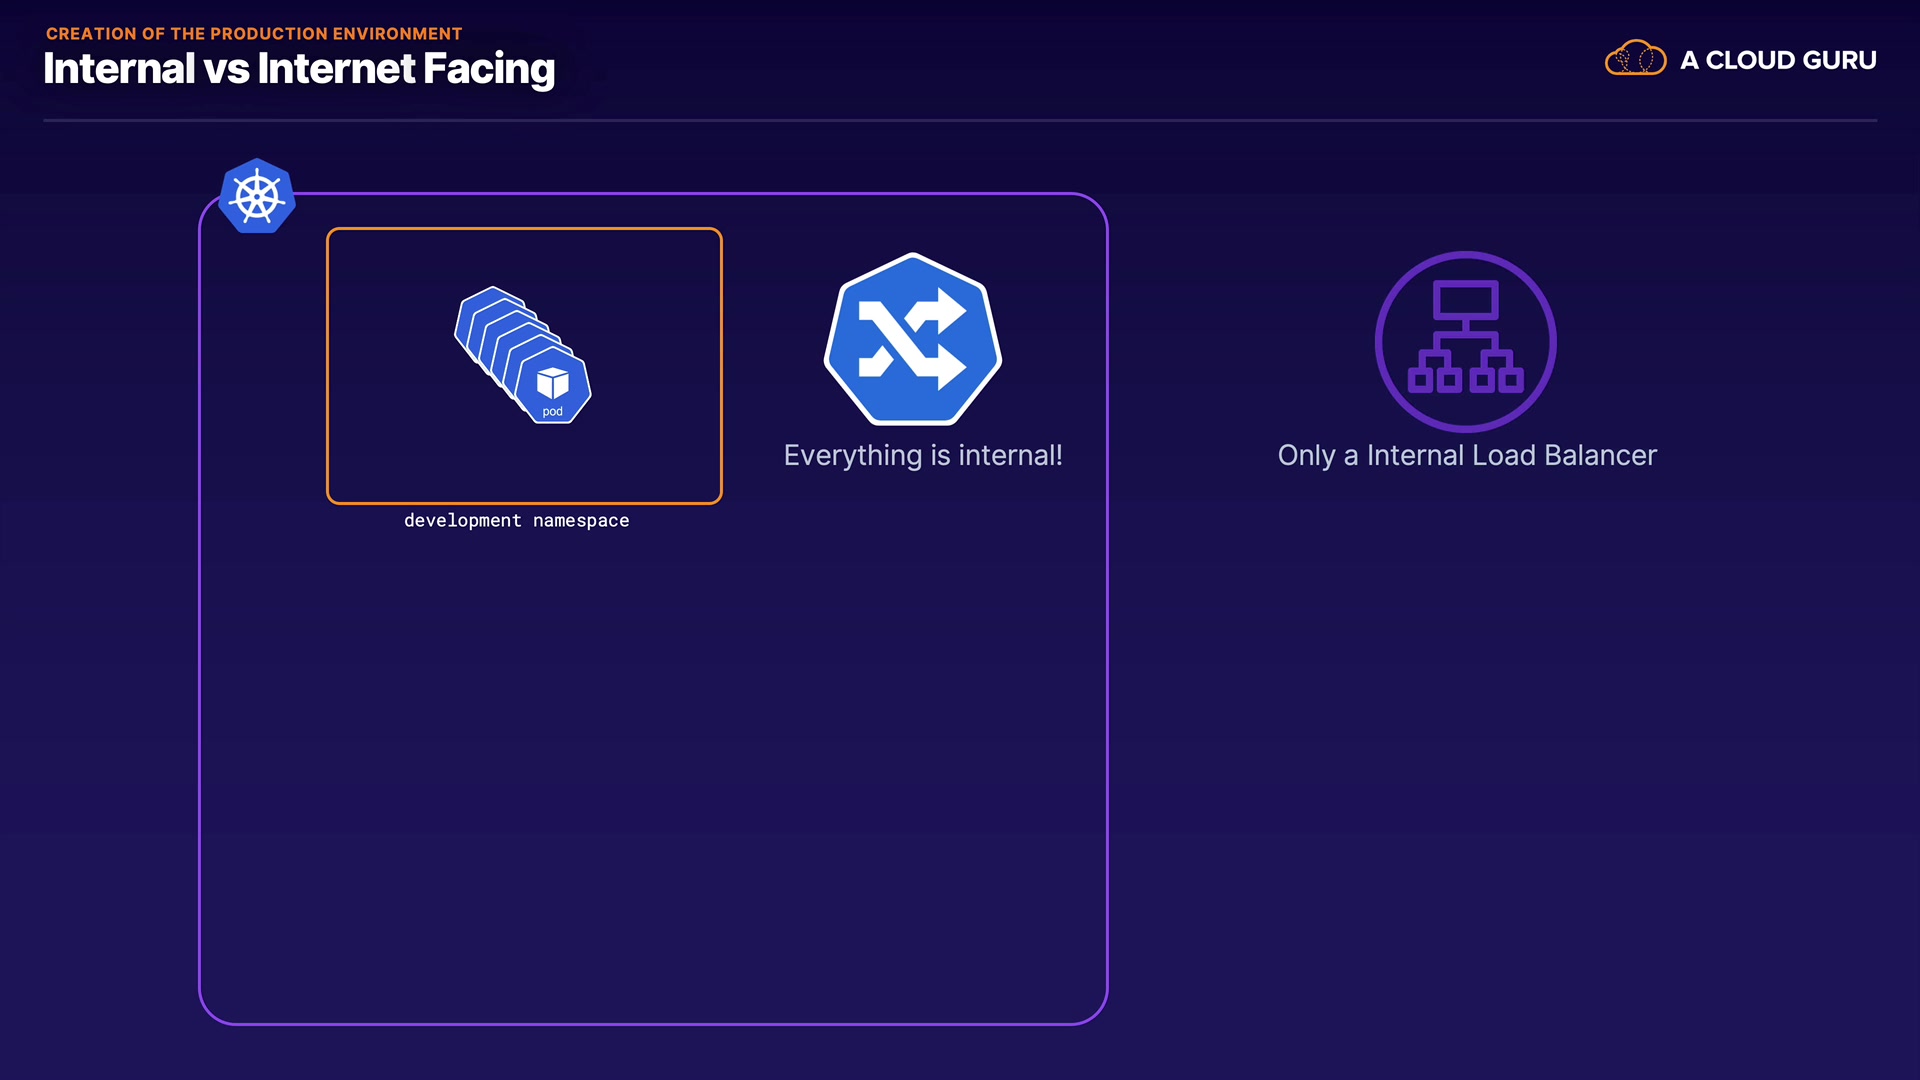The width and height of the screenshot is (1920, 1080).
Task: Click the purple load balancer circle icon
Action: coord(1465,341)
